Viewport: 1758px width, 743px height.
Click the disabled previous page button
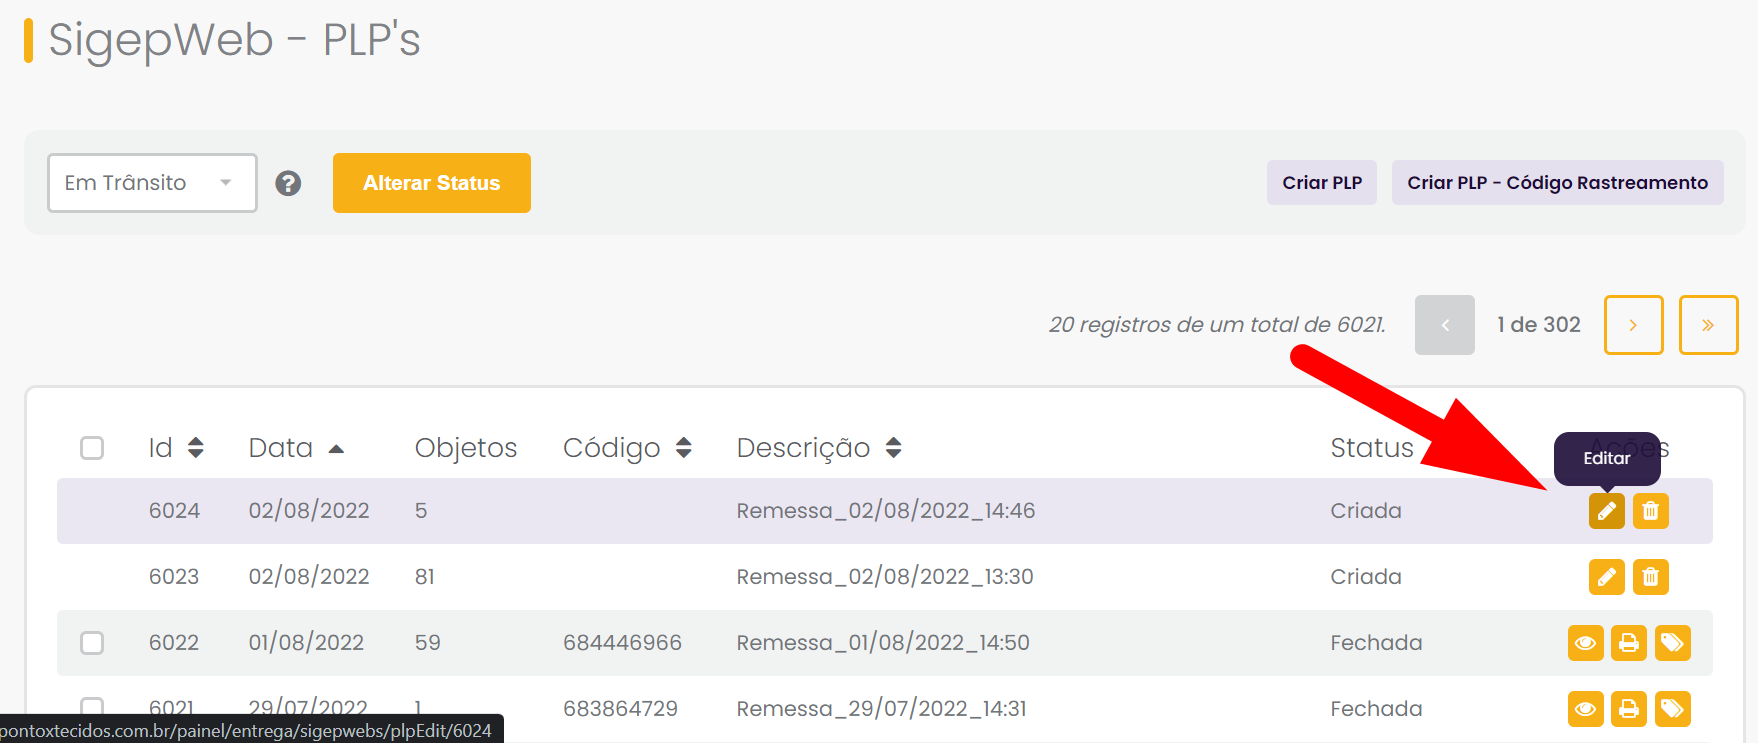(1445, 325)
